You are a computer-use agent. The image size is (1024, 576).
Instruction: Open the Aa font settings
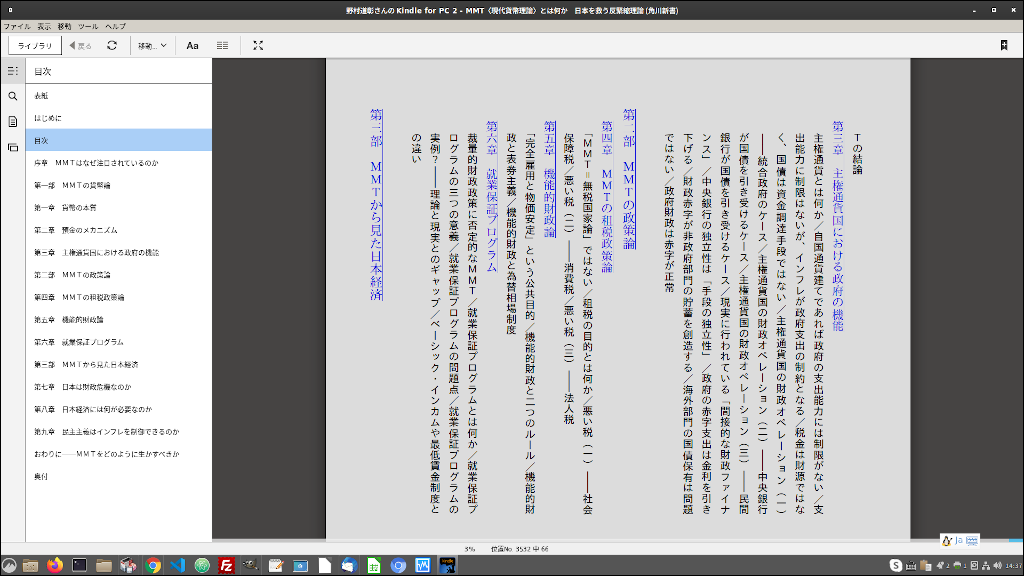[192, 46]
